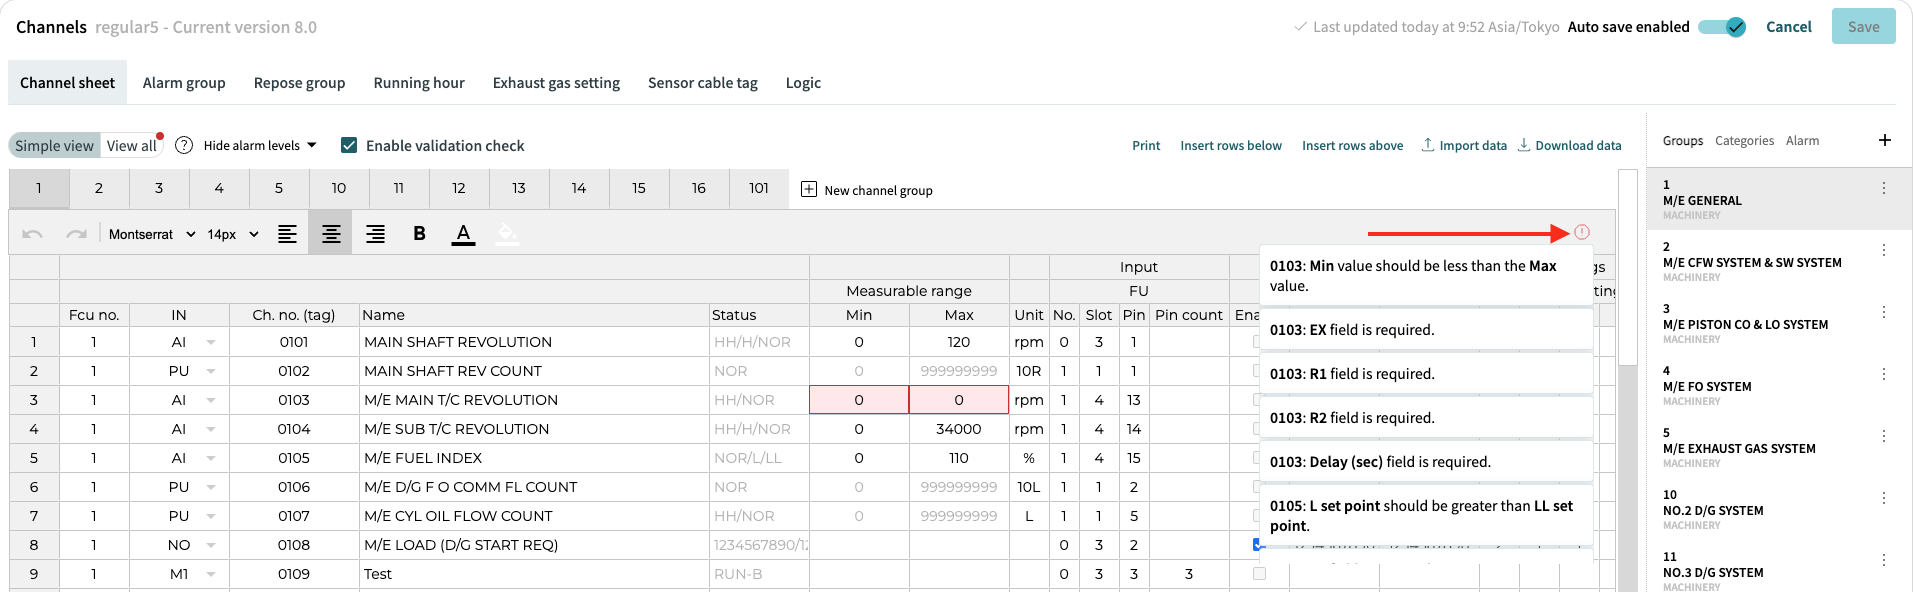This screenshot has width=1913, height=592.
Task: Uncheck Enable validation check
Action: click(x=349, y=145)
